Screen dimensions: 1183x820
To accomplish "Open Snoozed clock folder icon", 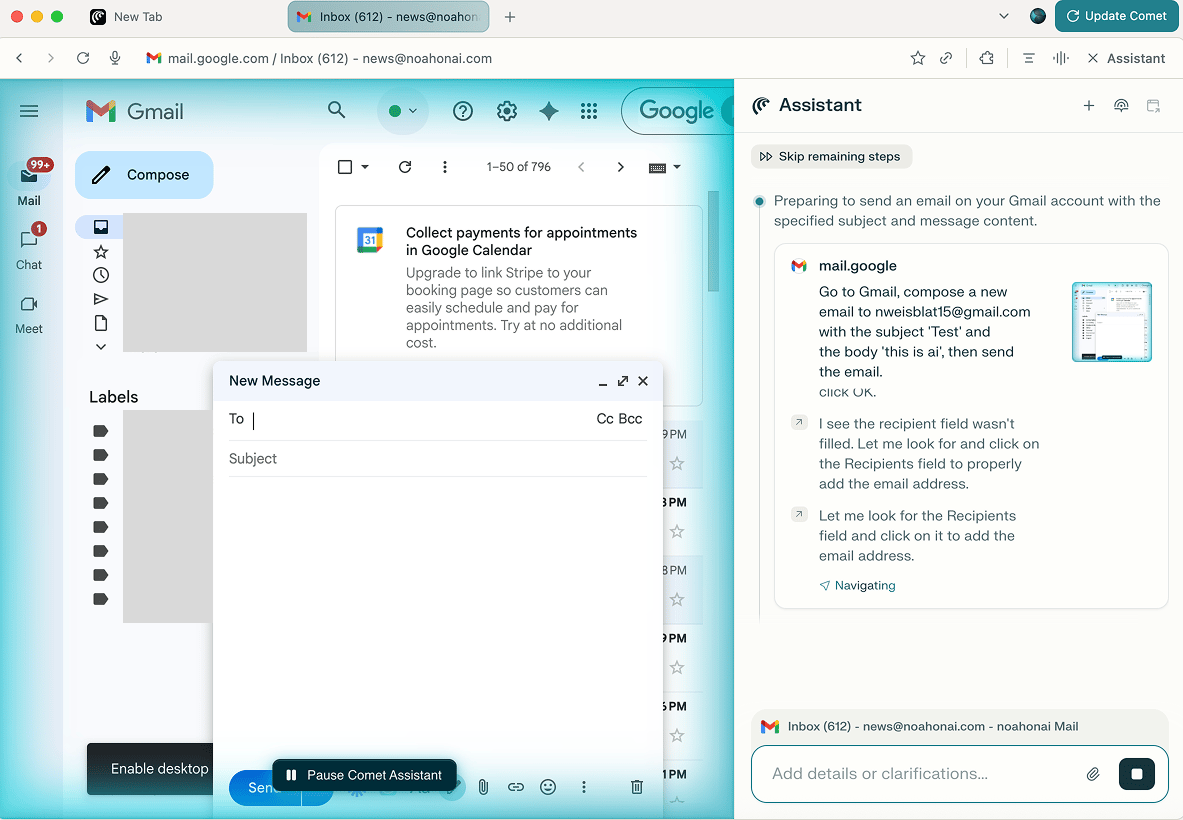I will pyautogui.click(x=100, y=275).
